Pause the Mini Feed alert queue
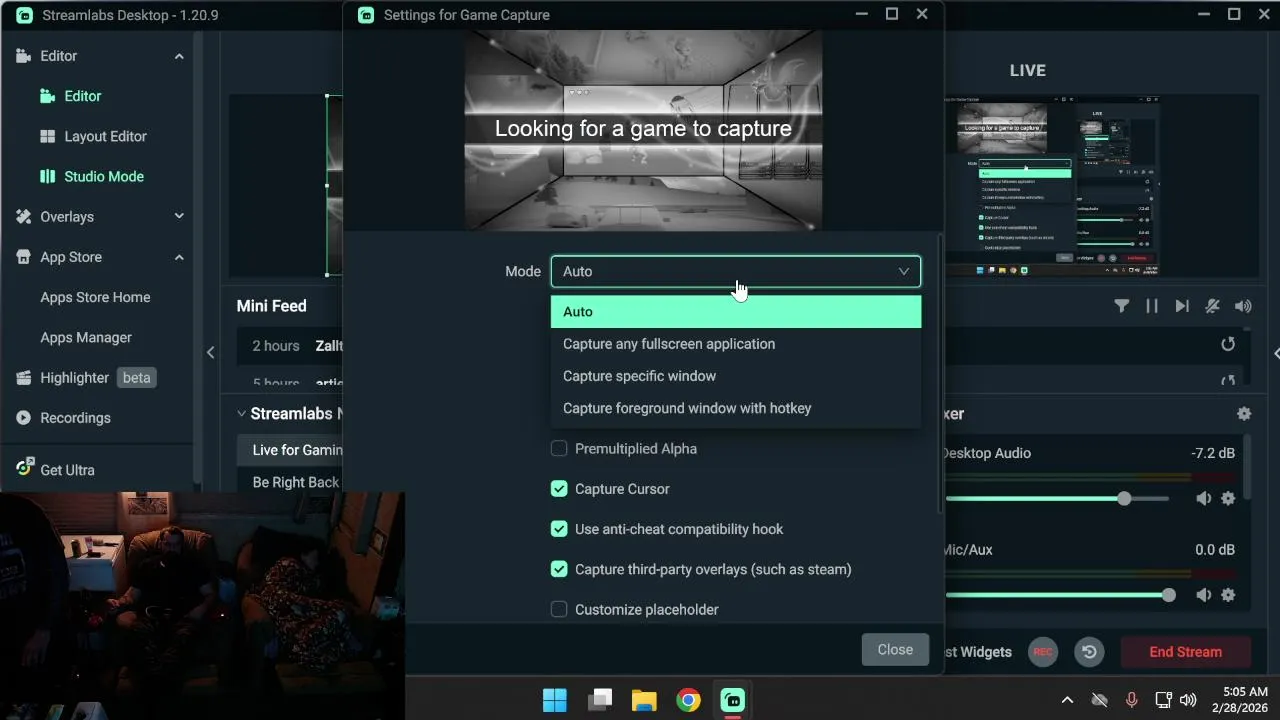Viewport: 1280px width, 720px height. [x=1152, y=306]
